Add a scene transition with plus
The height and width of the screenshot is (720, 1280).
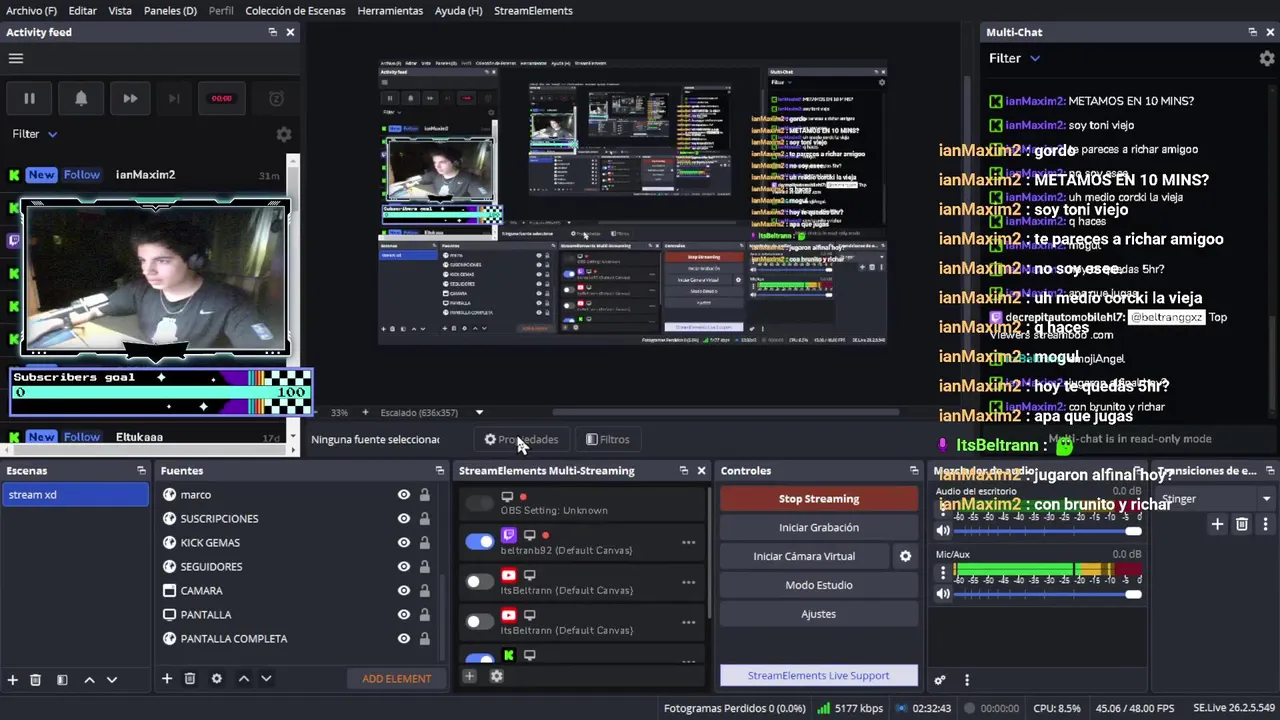pos(1217,524)
